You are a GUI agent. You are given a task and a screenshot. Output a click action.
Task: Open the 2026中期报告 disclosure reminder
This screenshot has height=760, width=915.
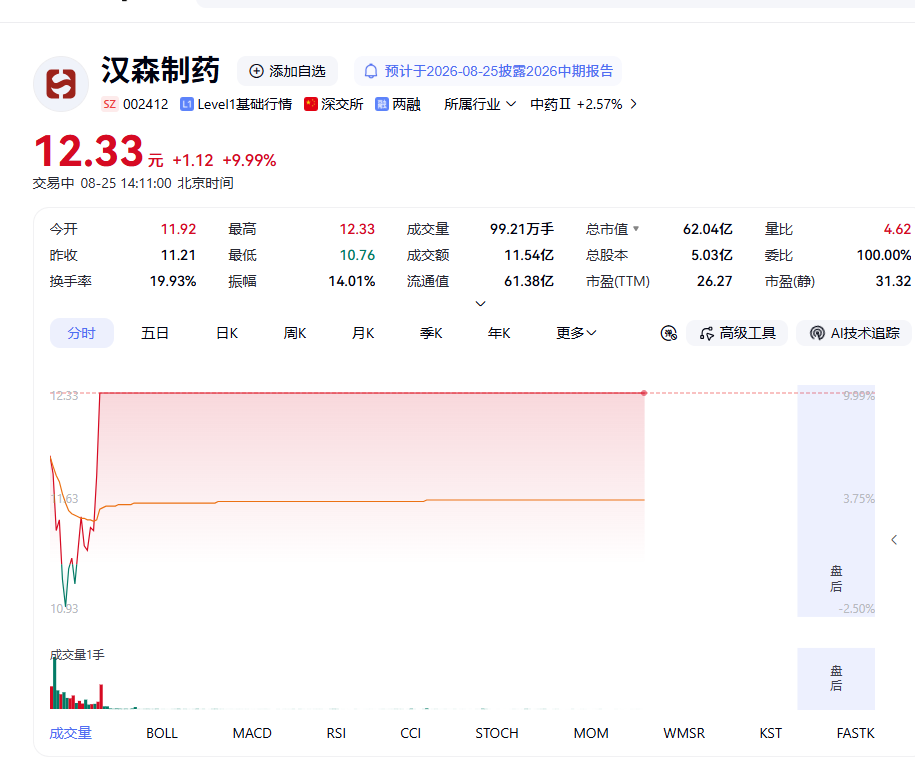[x=488, y=71]
